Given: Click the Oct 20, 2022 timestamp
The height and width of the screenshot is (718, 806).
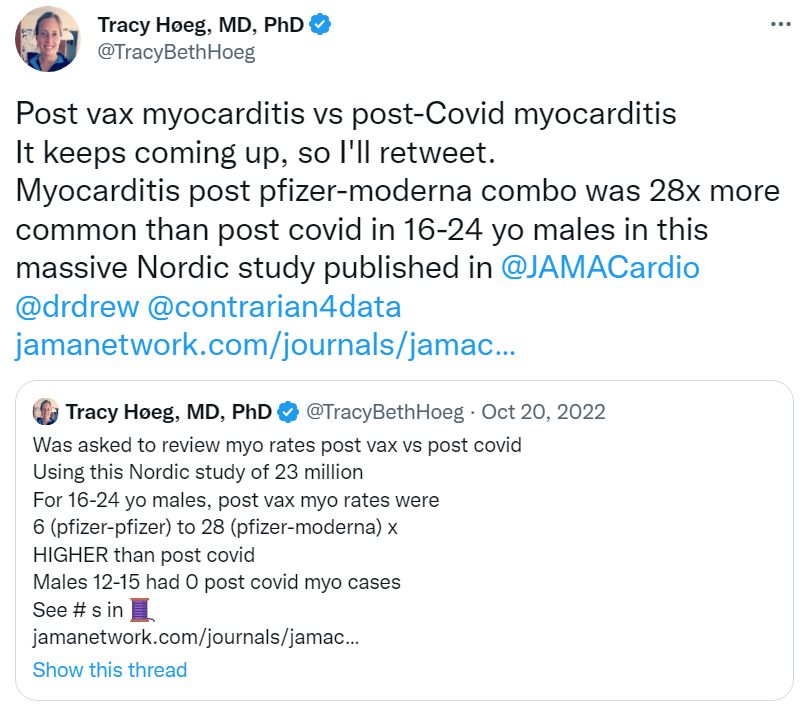Looking at the screenshot, I should click(544, 411).
